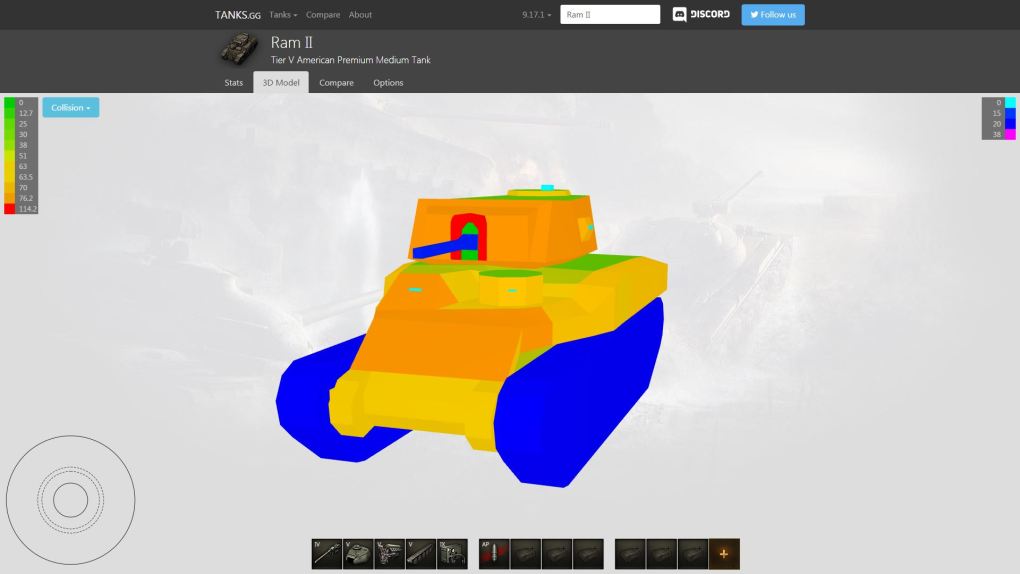Open the Discord link

coord(701,15)
